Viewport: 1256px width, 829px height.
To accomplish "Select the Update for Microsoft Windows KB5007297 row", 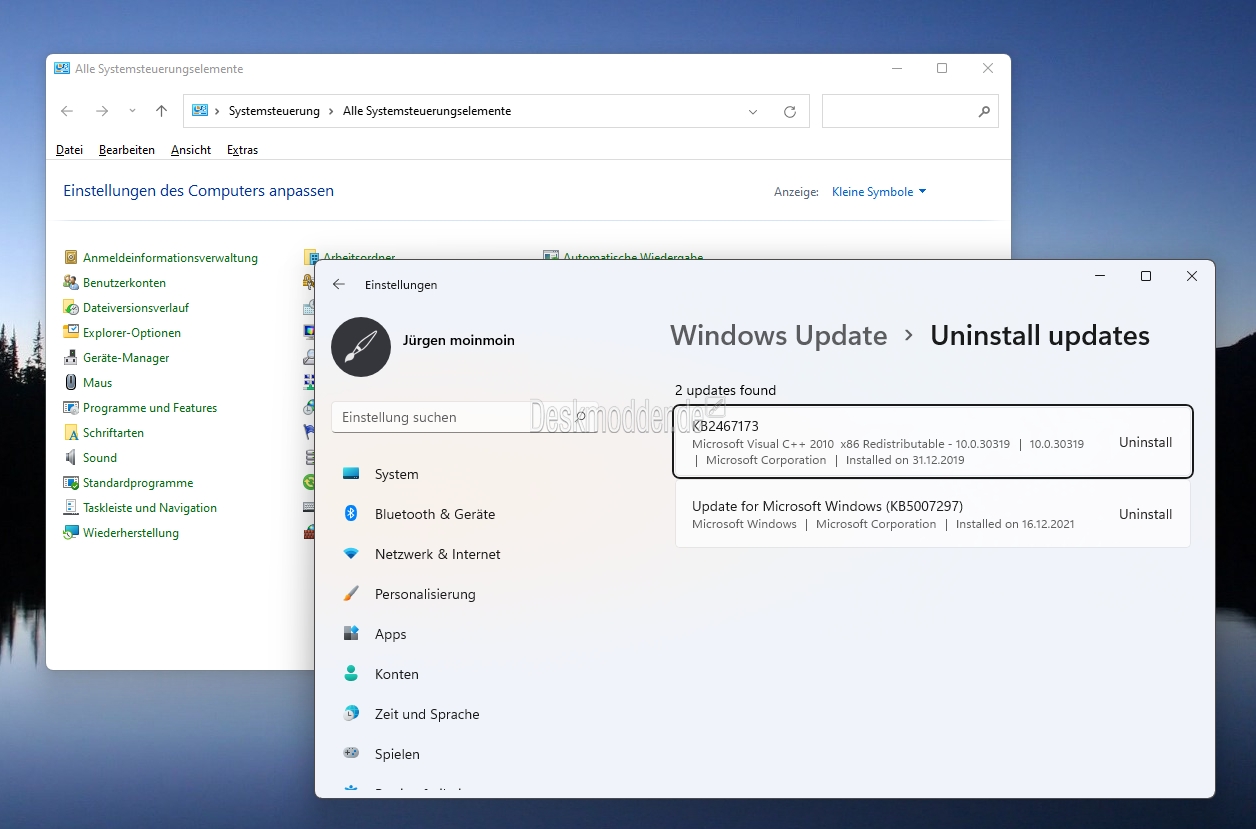I will tap(933, 514).
